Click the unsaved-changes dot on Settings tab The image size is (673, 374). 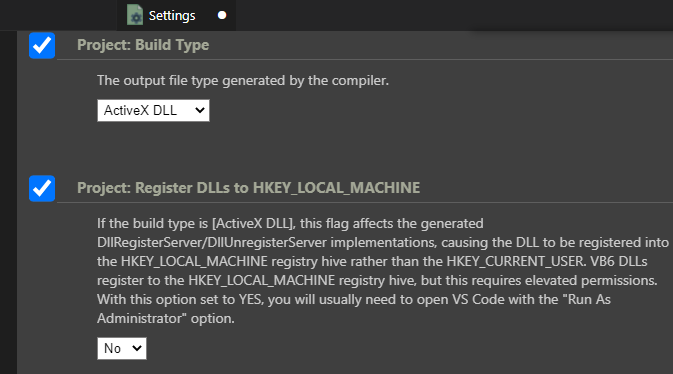pos(222,15)
